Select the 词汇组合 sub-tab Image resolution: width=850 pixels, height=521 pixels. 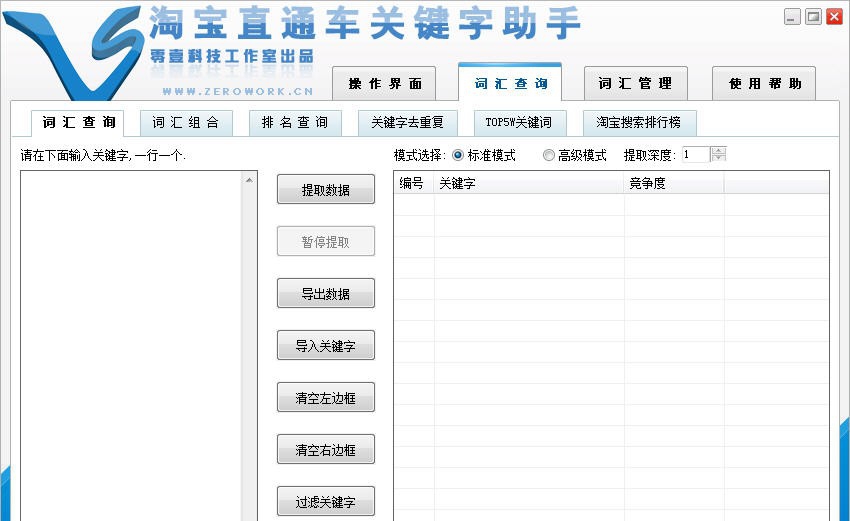click(186, 123)
